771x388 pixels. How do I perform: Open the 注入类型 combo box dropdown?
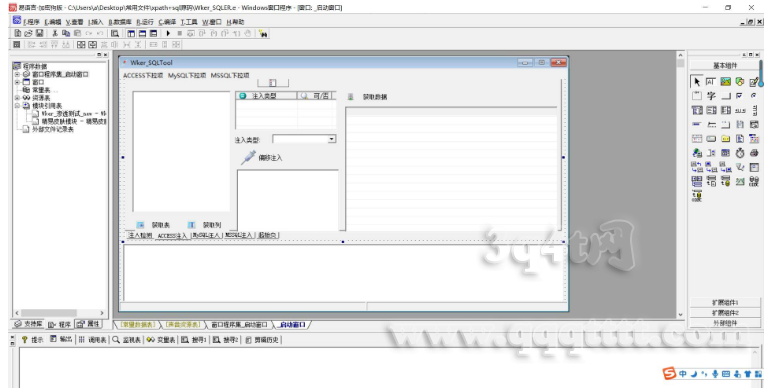332,139
